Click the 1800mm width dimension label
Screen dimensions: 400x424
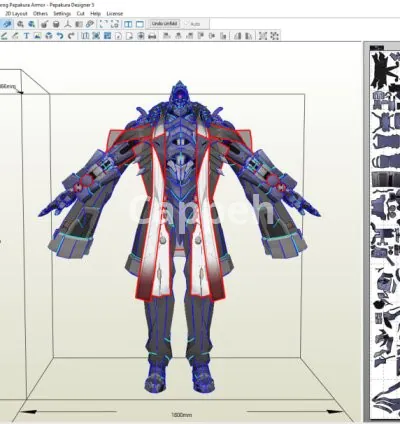tap(181, 415)
